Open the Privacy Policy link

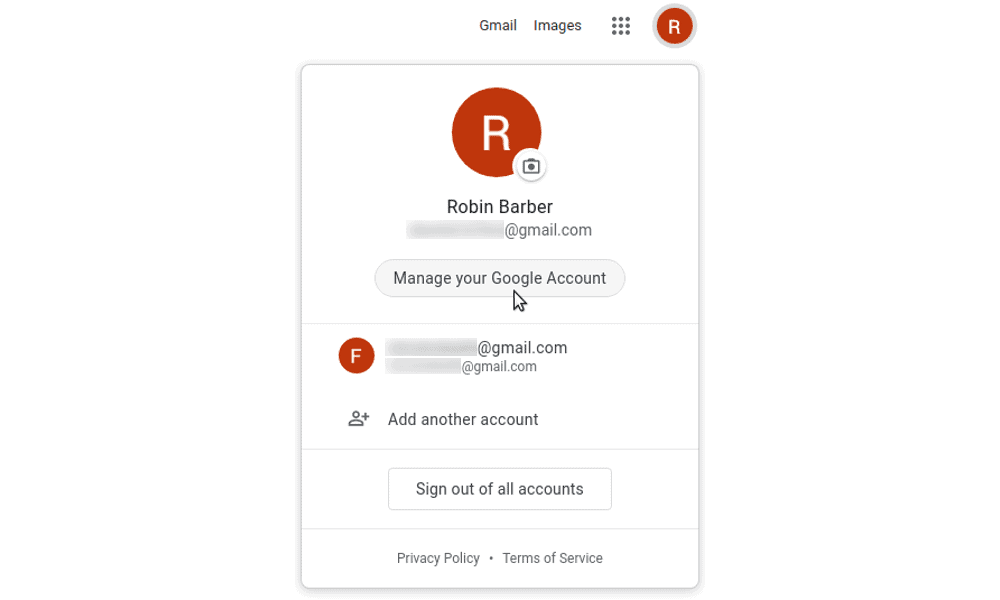click(x=438, y=558)
